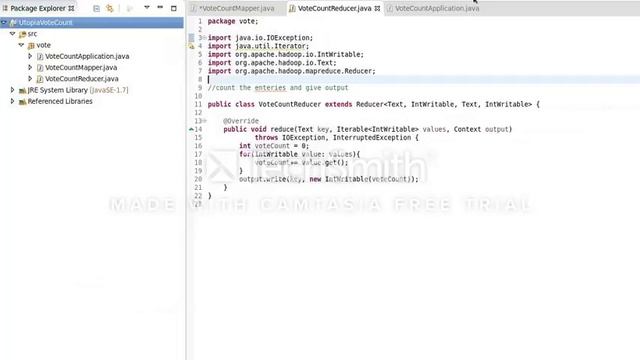Click the VoteCountMapper.java file icon in tree
This screenshot has height=360, width=640.
coord(40,68)
